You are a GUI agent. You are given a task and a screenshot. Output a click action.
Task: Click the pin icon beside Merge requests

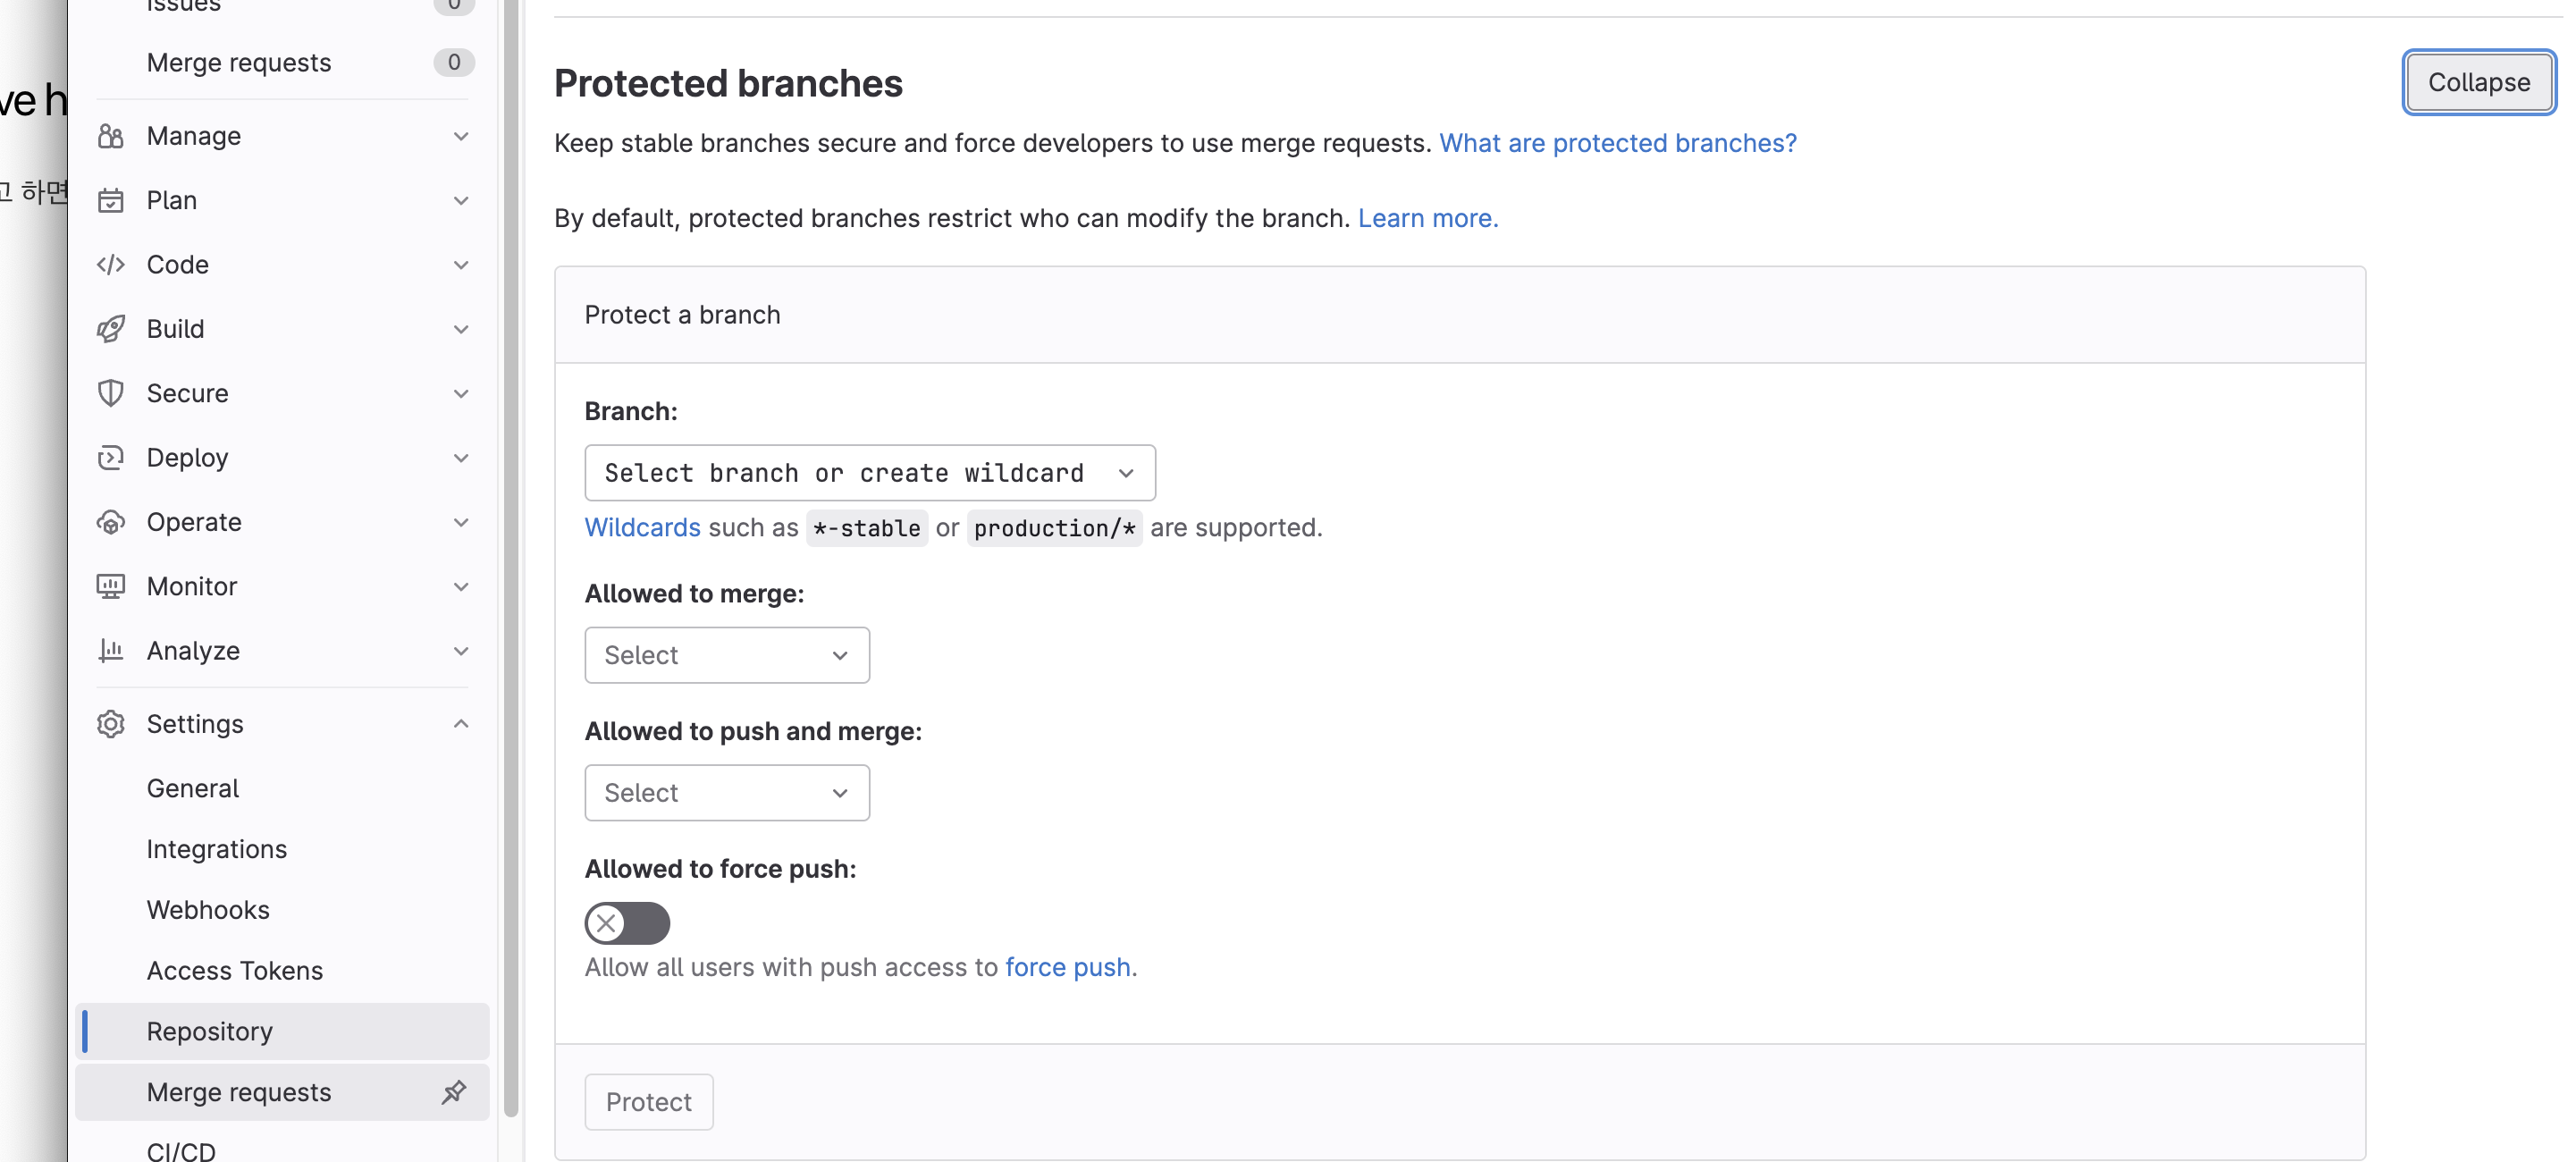coord(454,1092)
